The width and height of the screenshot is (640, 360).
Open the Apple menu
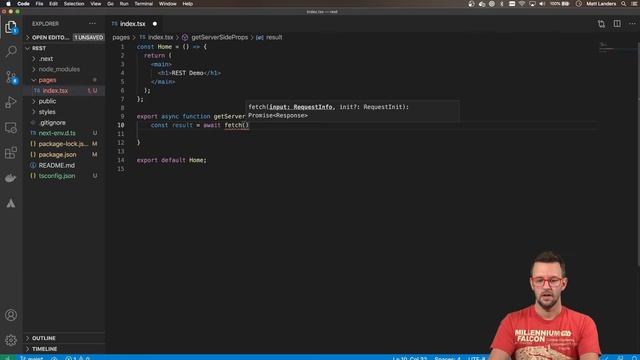(x=8, y=4)
